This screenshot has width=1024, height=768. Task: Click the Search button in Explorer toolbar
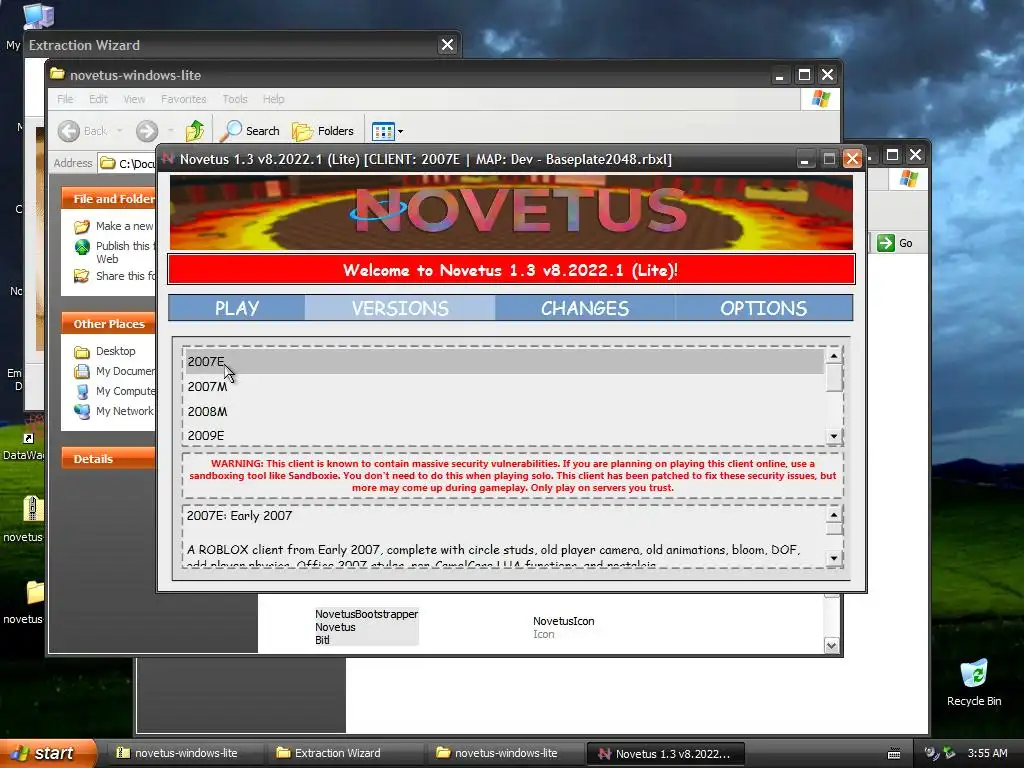point(250,131)
